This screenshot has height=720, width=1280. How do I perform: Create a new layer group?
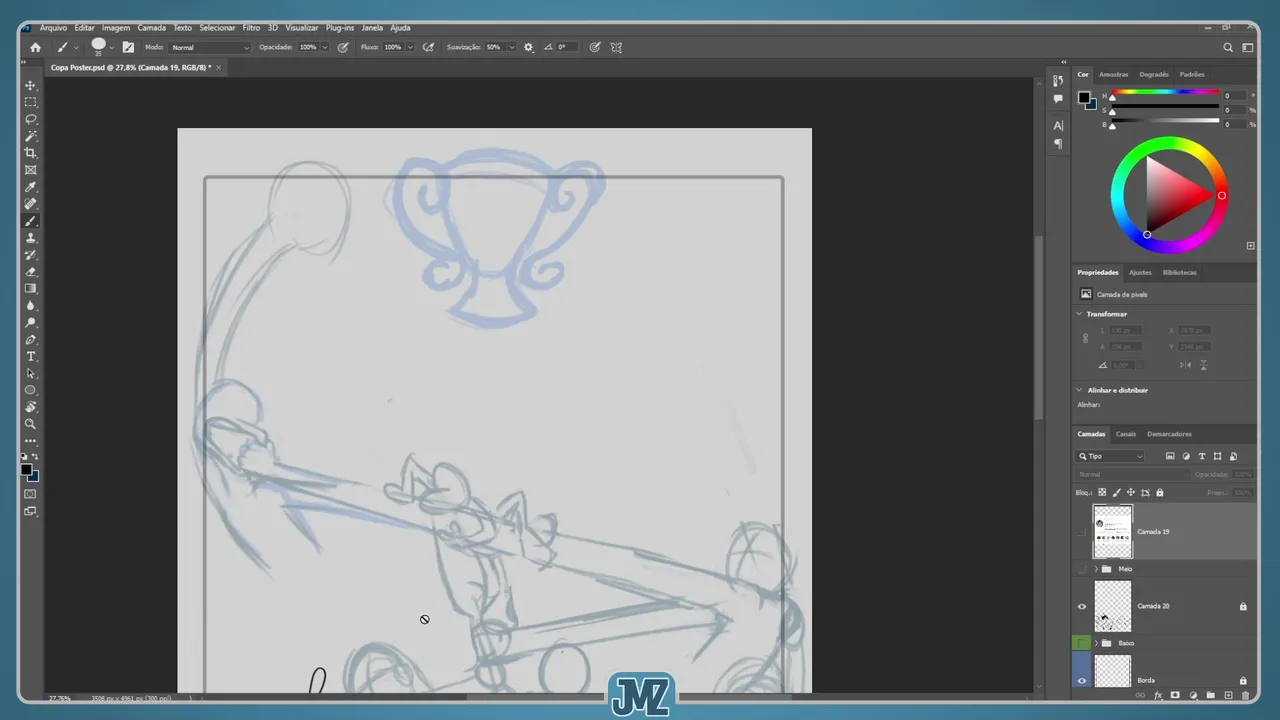[x=1210, y=695]
